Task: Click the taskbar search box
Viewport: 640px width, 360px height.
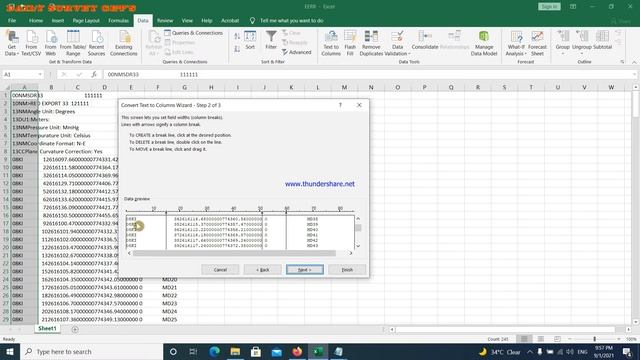Action: (91, 351)
